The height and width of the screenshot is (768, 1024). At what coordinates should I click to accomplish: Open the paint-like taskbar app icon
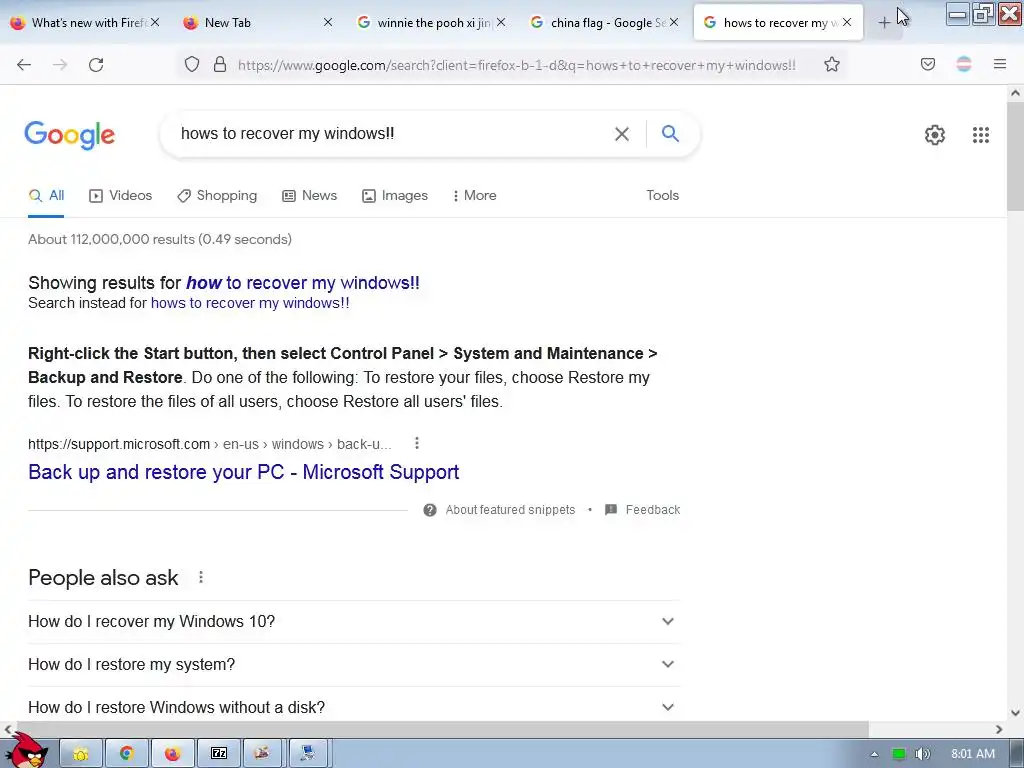[263, 754]
